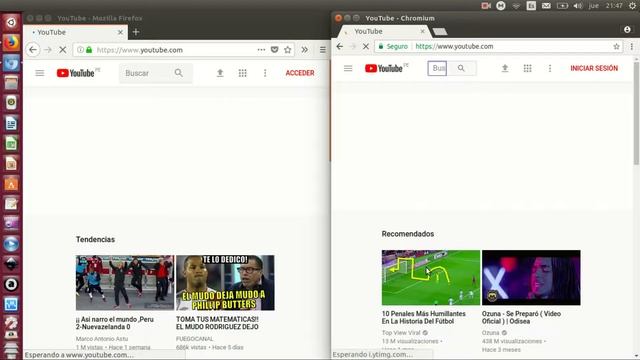Click Ozuna - Se Preparó video title
Screen dimensions: 640x360
[x=521, y=318]
